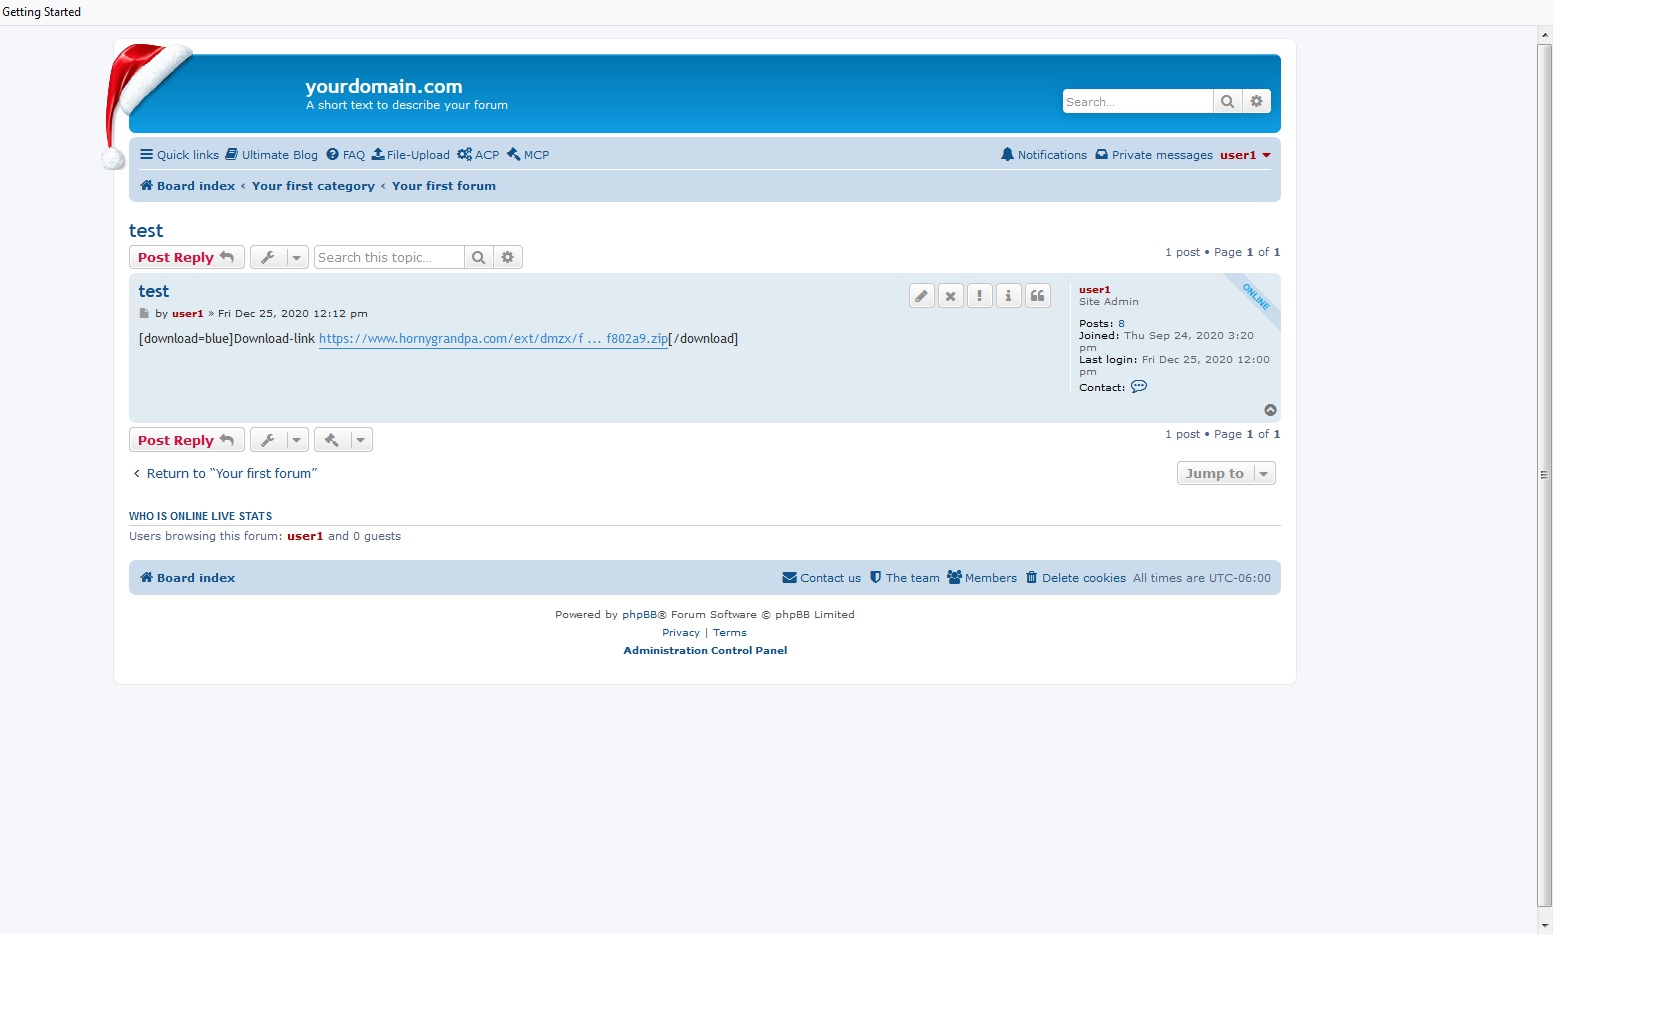Open the Quick links menu
Viewport: 1680px width, 1010px height.
[180, 155]
